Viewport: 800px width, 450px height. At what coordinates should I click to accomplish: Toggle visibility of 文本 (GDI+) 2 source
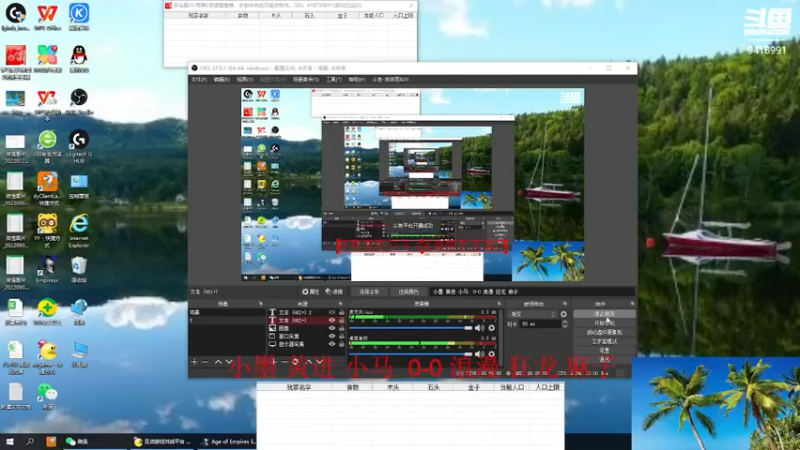tap(332, 312)
